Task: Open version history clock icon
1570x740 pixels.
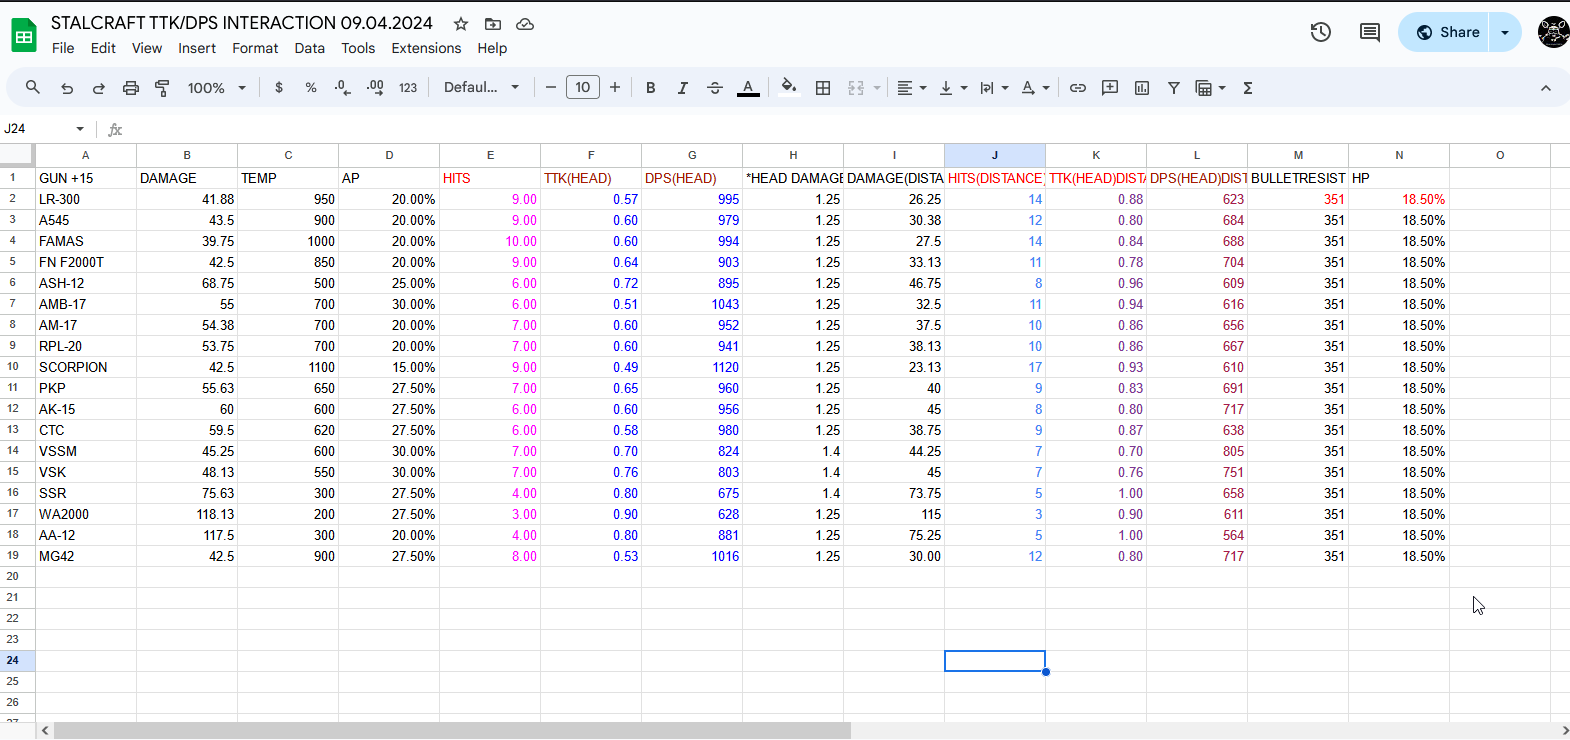Action: 1321,32
